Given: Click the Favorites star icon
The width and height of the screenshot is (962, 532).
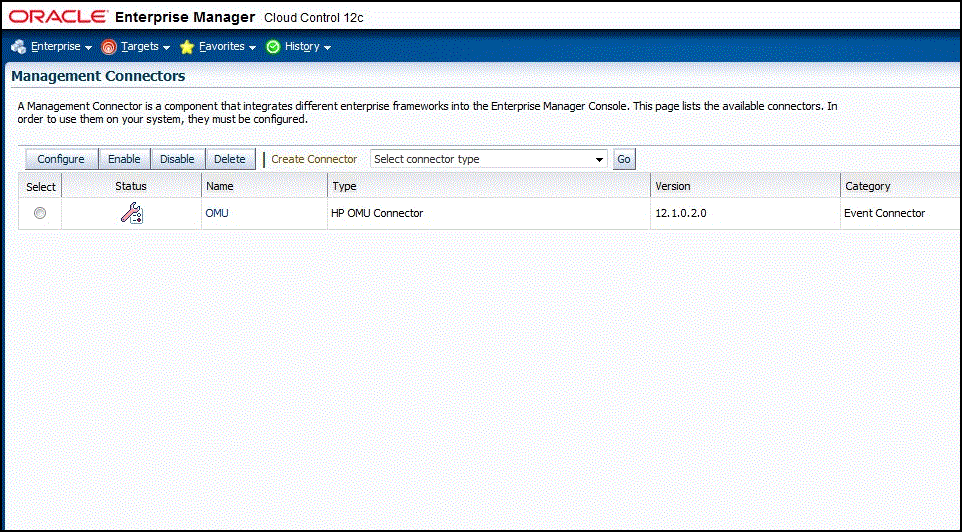Looking at the screenshot, I should click(187, 47).
